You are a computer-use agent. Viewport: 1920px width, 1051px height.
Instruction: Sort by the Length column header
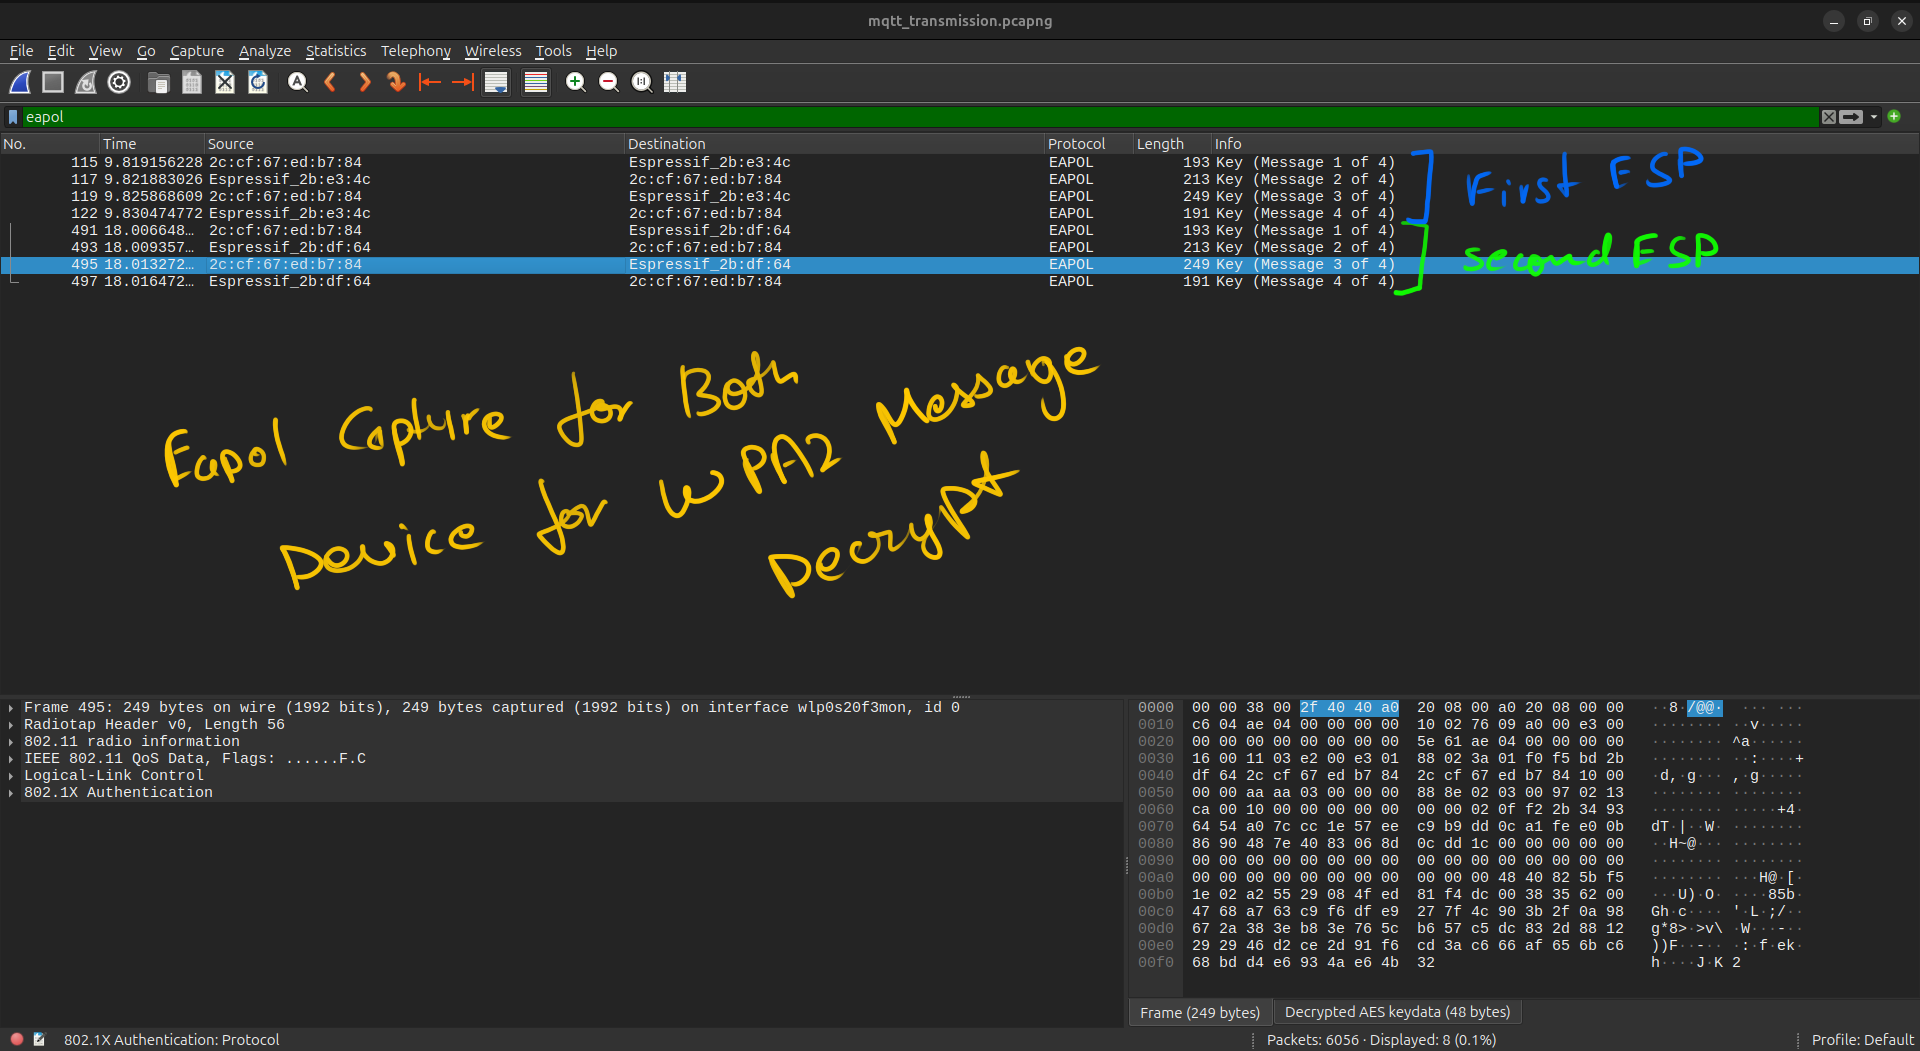(1172, 144)
